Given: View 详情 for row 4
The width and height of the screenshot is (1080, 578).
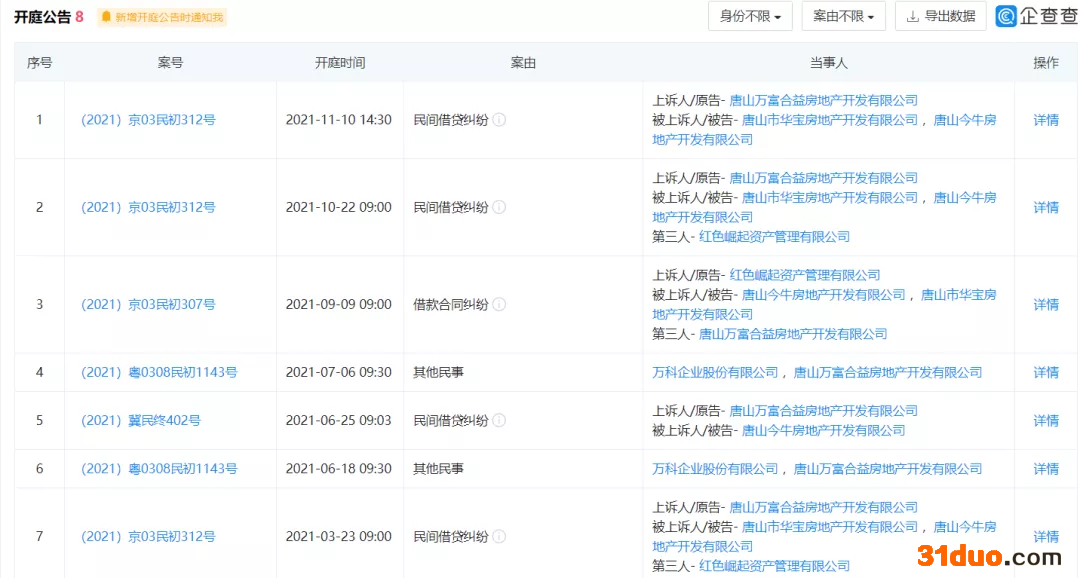Looking at the screenshot, I should (x=1045, y=372).
